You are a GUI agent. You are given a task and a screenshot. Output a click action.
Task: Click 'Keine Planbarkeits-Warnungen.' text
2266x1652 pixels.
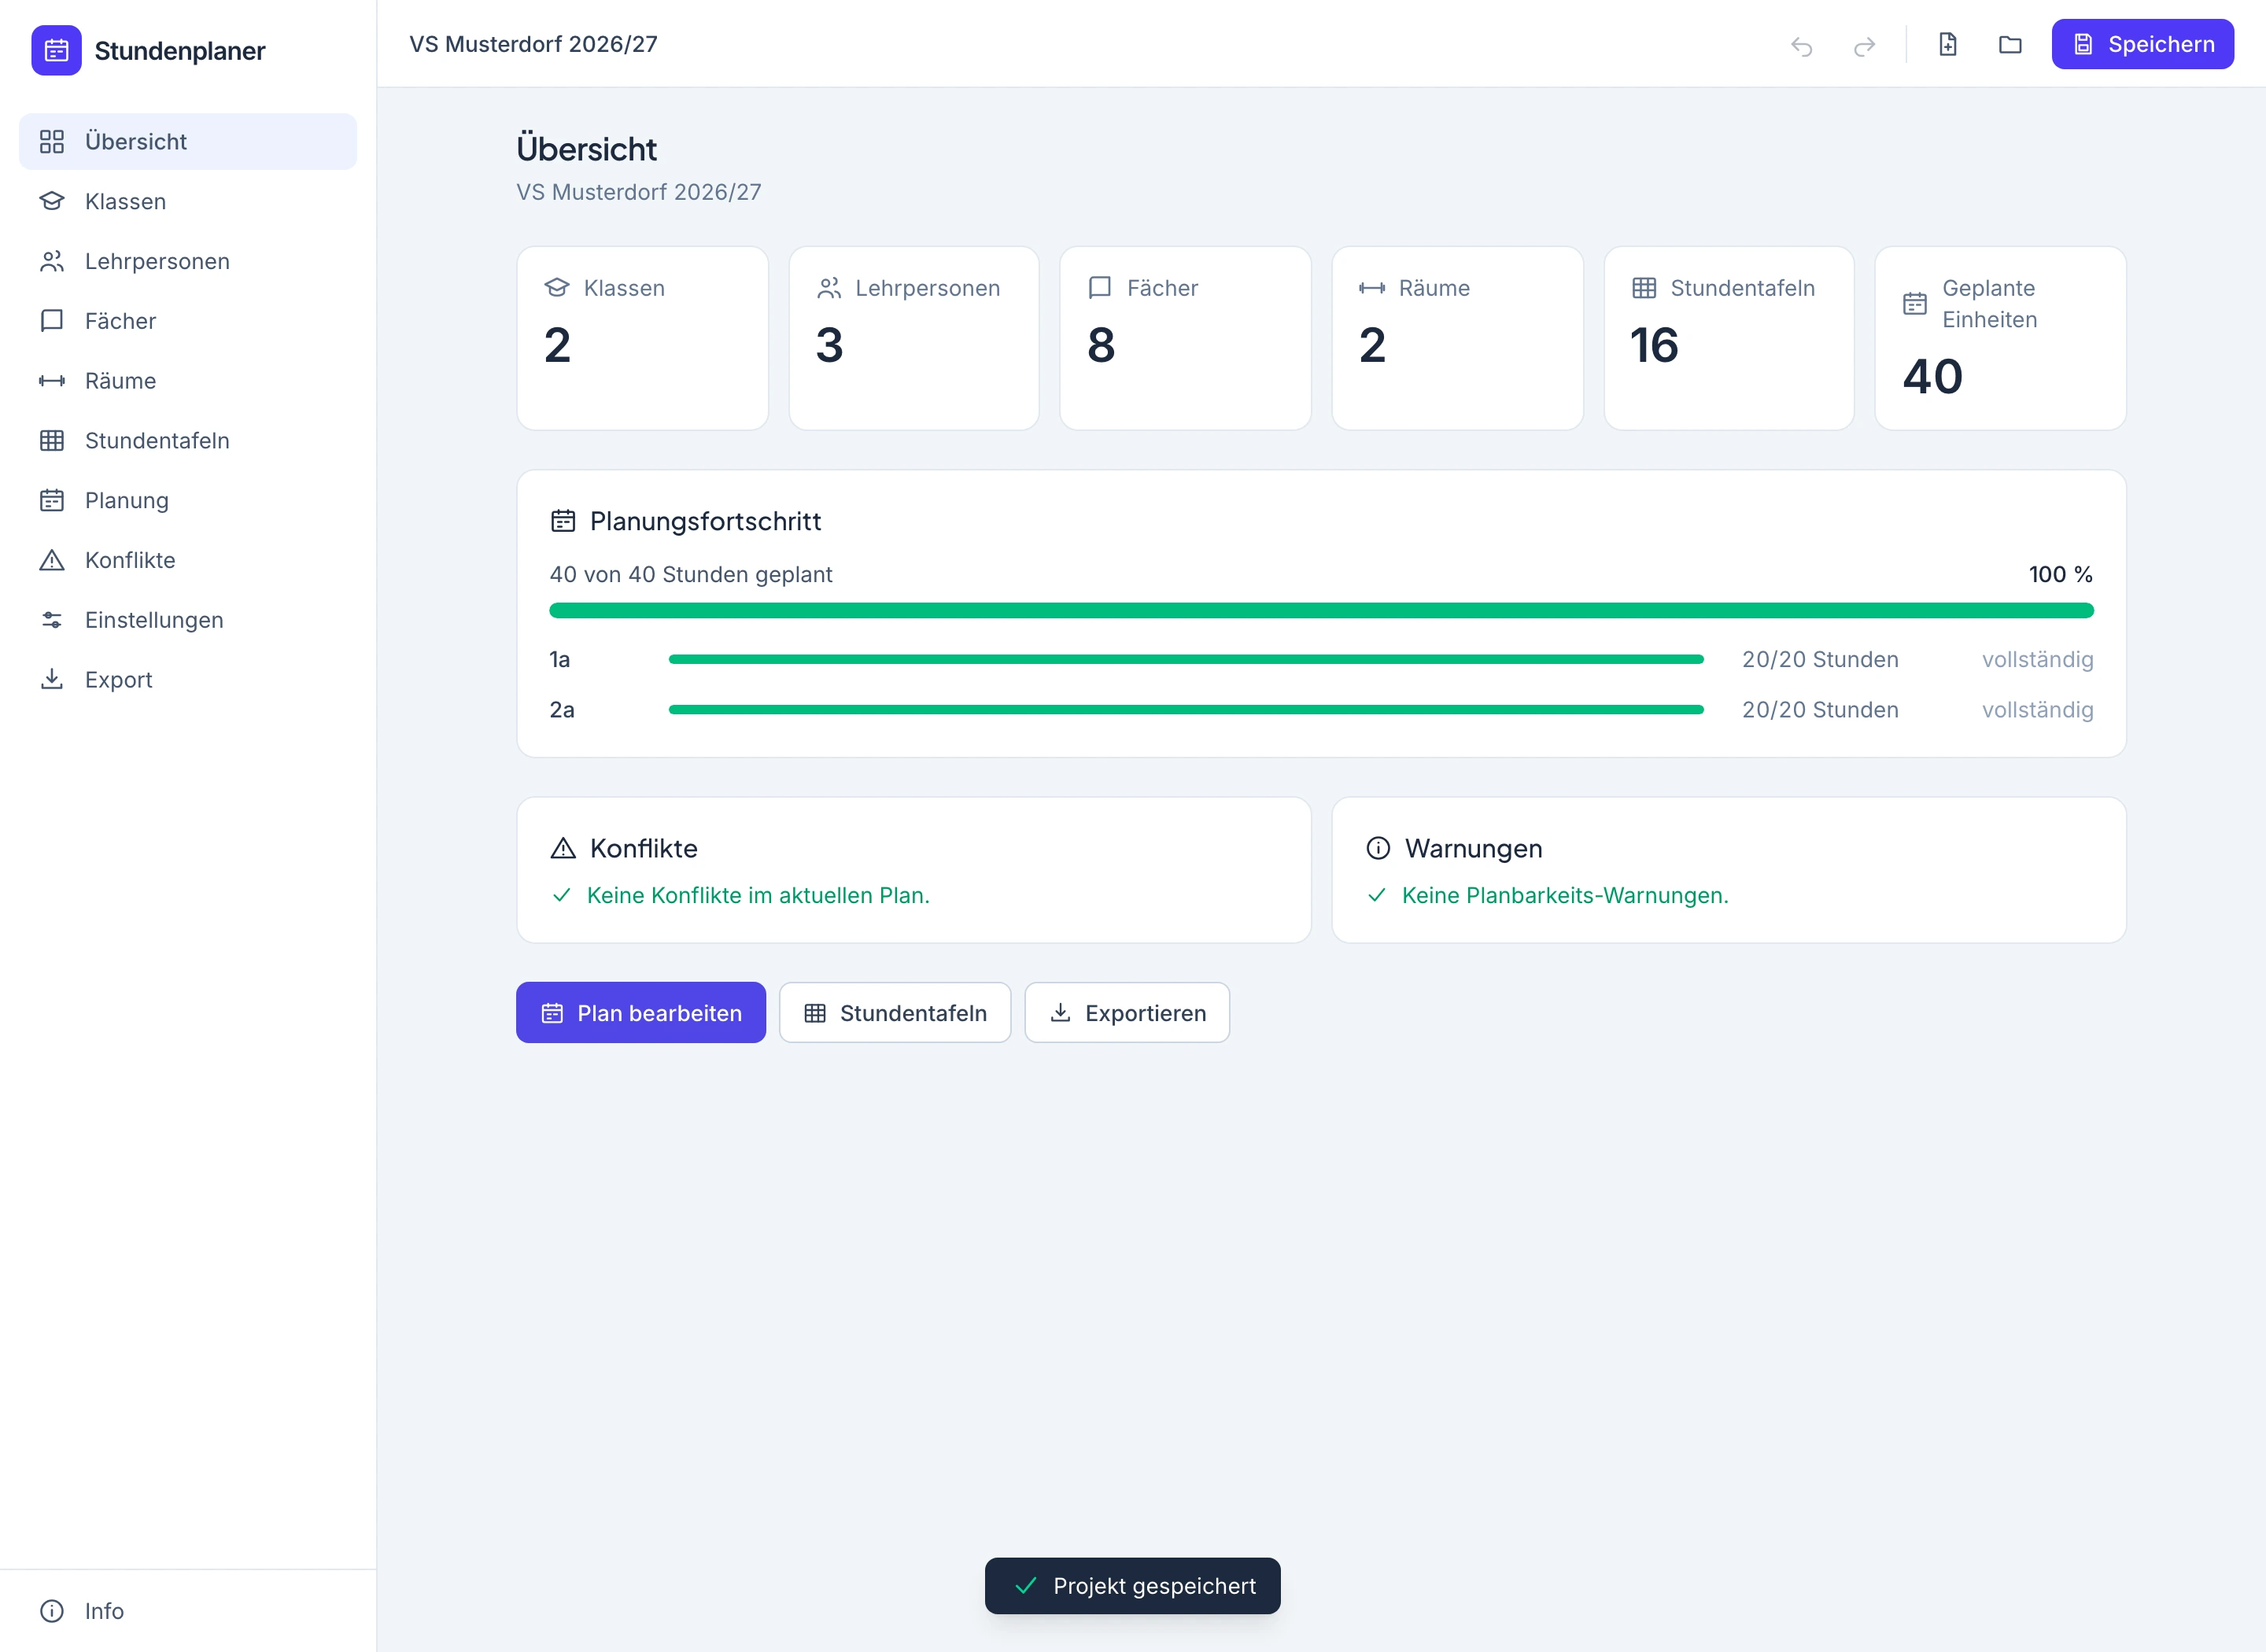click(x=1565, y=896)
